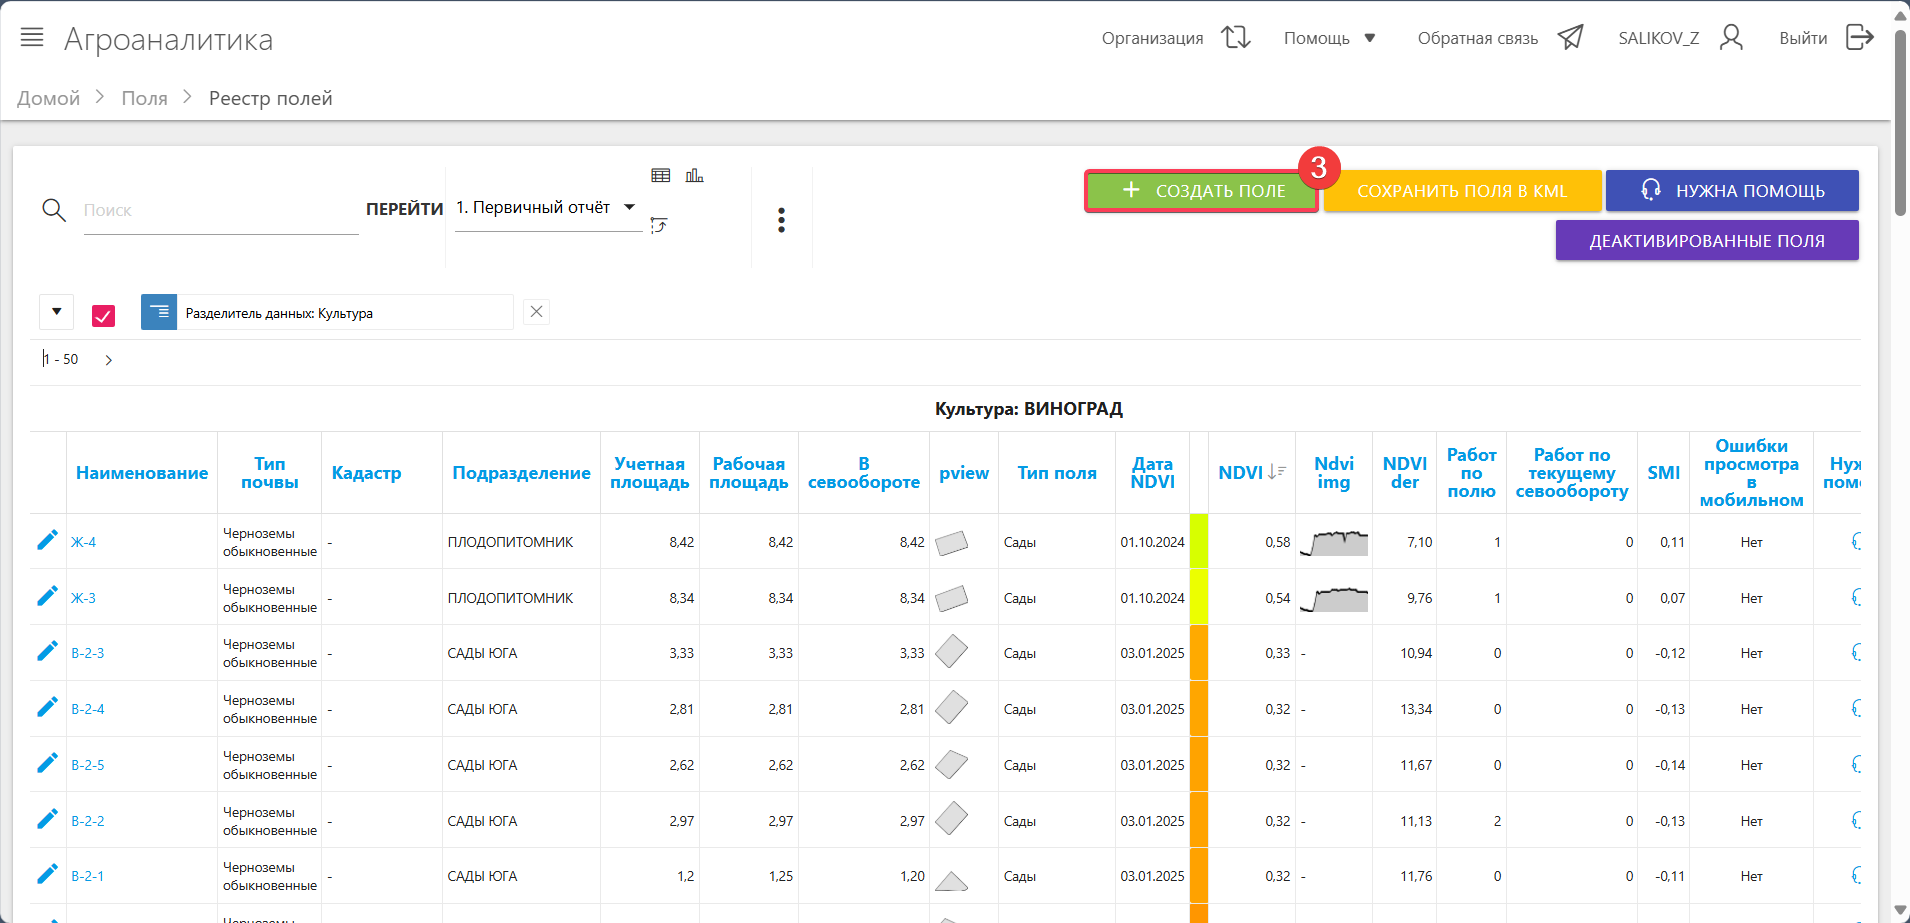This screenshot has height=923, width=1910.
Task: Toggle the pink data divider checkbox
Action: (x=103, y=316)
